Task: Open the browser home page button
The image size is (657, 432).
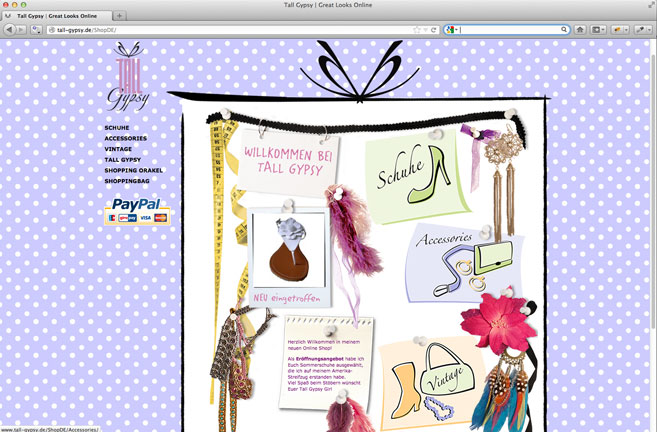Action: pyautogui.click(x=580, y=30)
